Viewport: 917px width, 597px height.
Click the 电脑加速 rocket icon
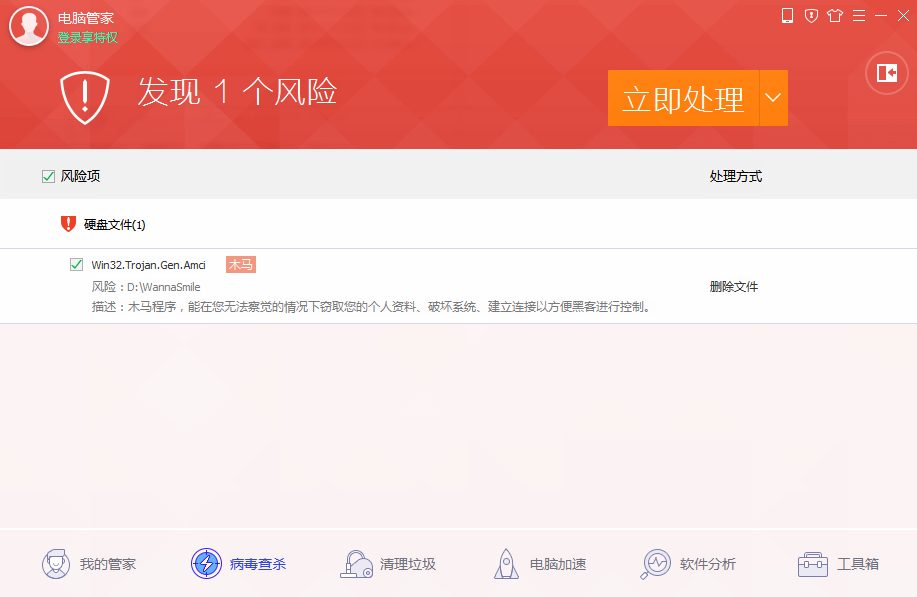tap(506, 564)
